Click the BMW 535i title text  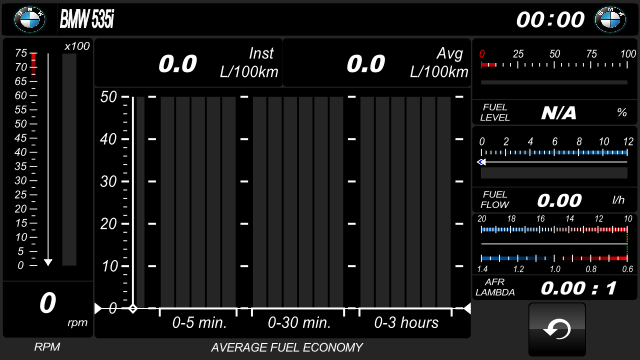87,19
